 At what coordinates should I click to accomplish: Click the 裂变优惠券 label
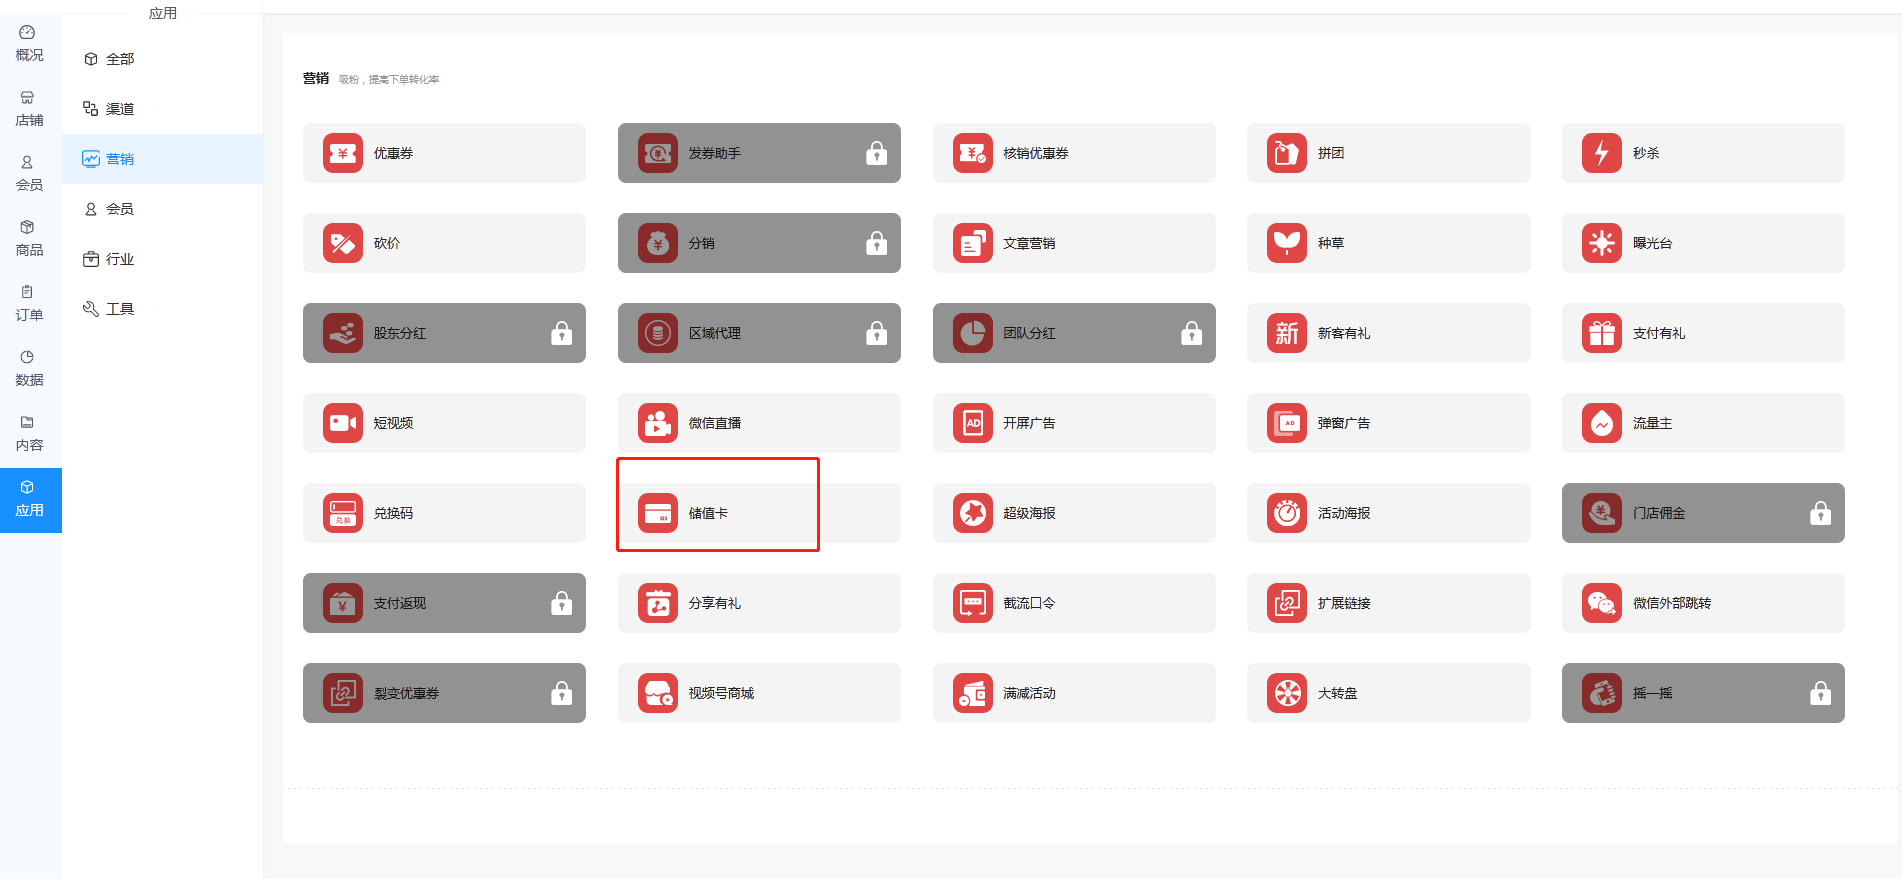click(x=406, y=693)
